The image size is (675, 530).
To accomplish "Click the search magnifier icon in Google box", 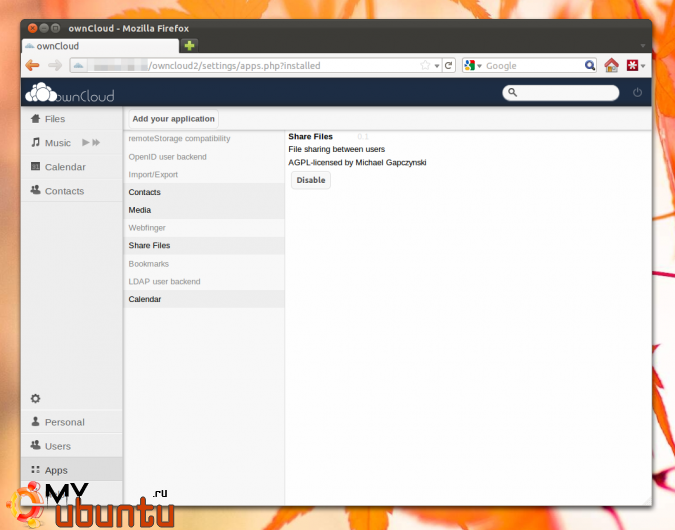I will [589, 65].
